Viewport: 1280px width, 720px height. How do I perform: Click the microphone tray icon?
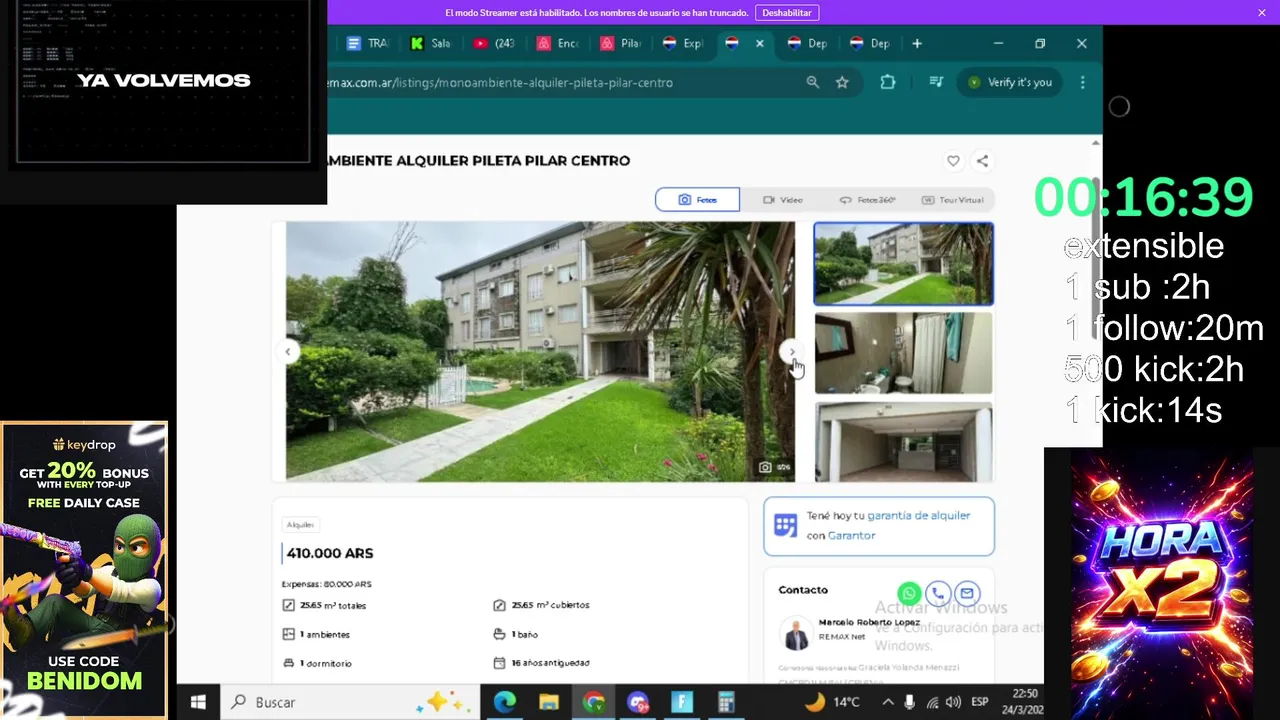tap(910, 702)
